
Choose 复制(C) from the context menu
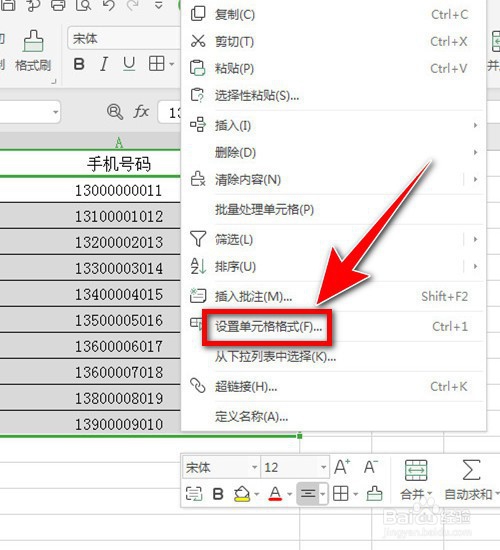(x=333, y=14)
